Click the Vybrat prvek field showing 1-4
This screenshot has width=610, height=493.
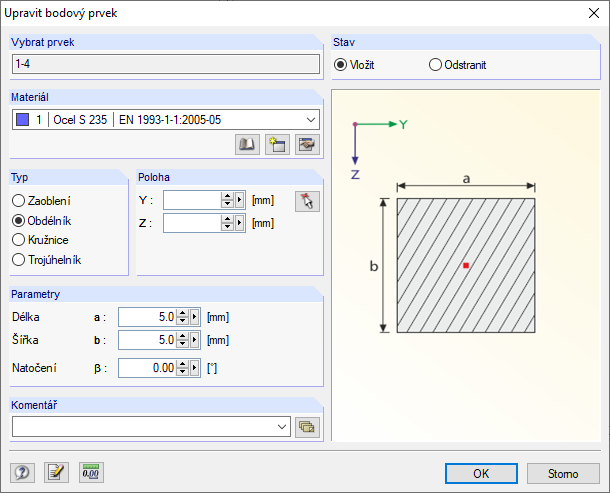(x=166, y=64)
